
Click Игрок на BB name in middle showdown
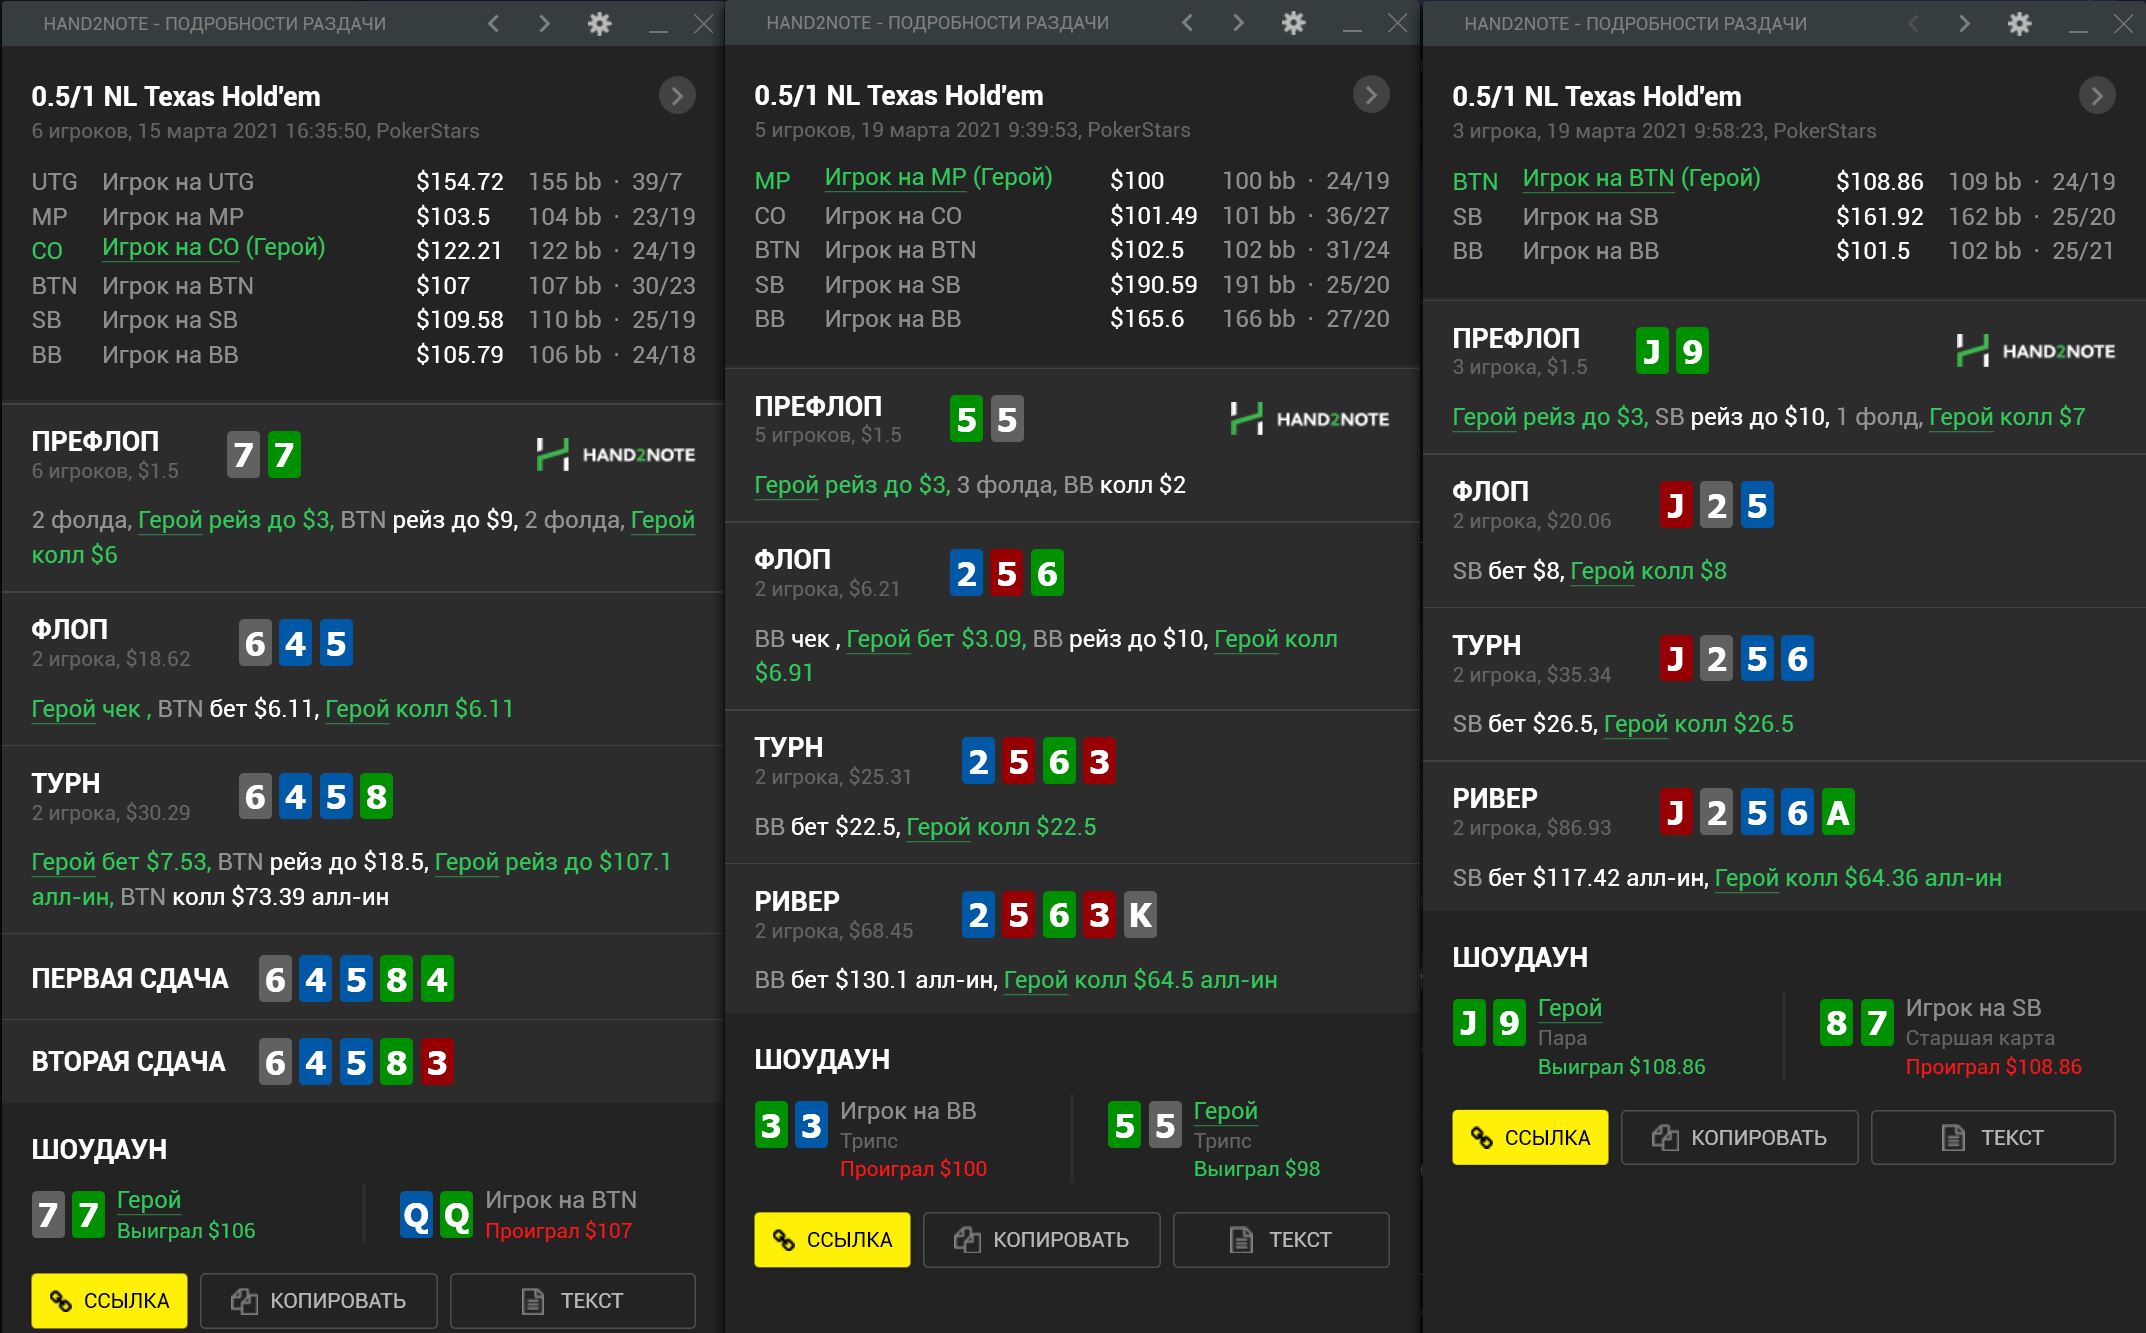click(x=907, y=1111)
